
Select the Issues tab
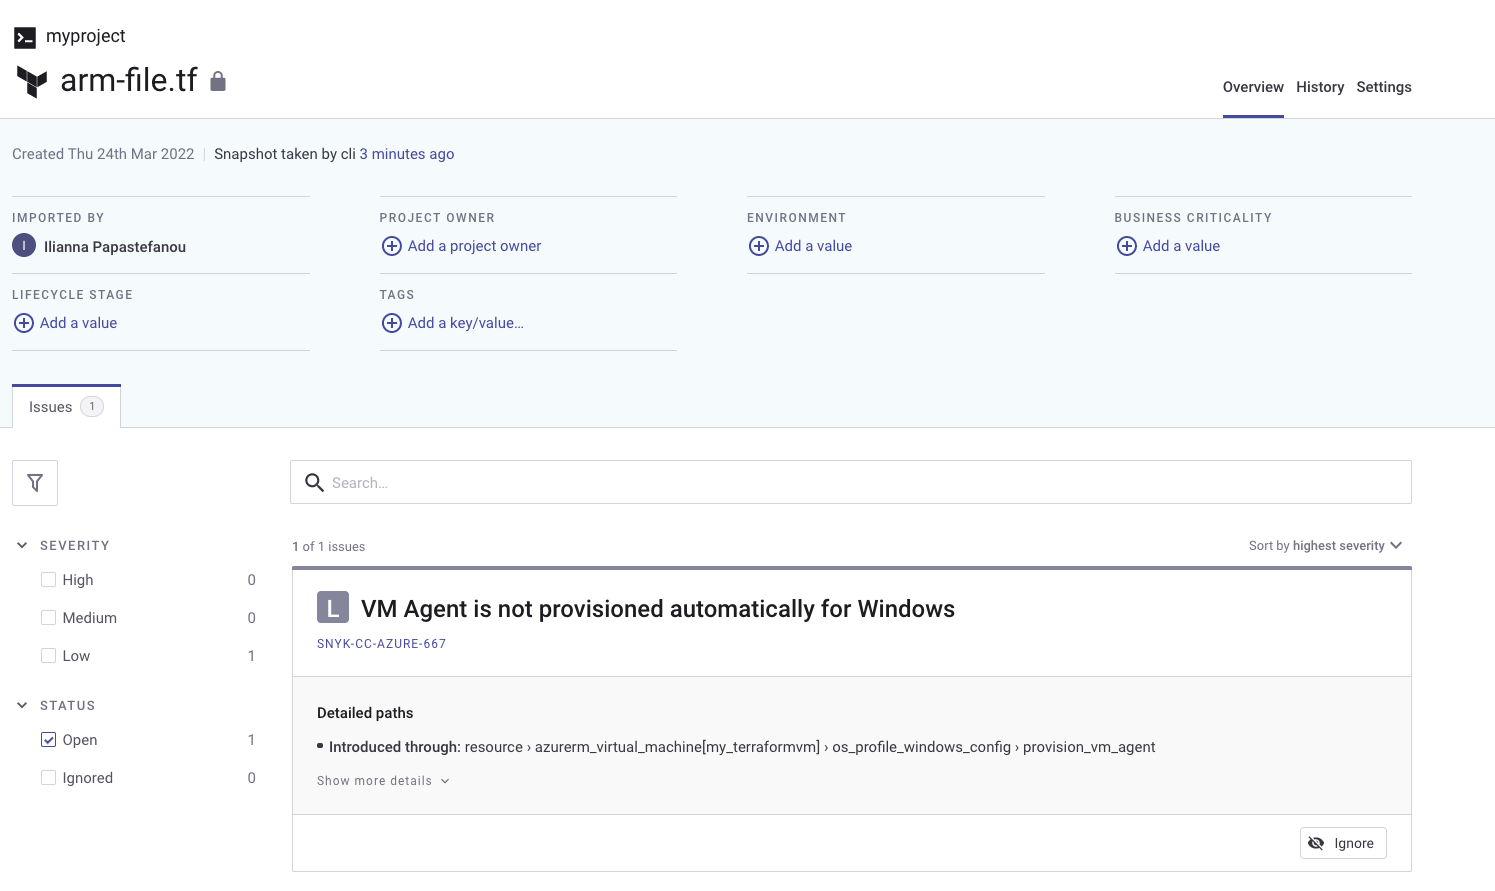(66, 407)
